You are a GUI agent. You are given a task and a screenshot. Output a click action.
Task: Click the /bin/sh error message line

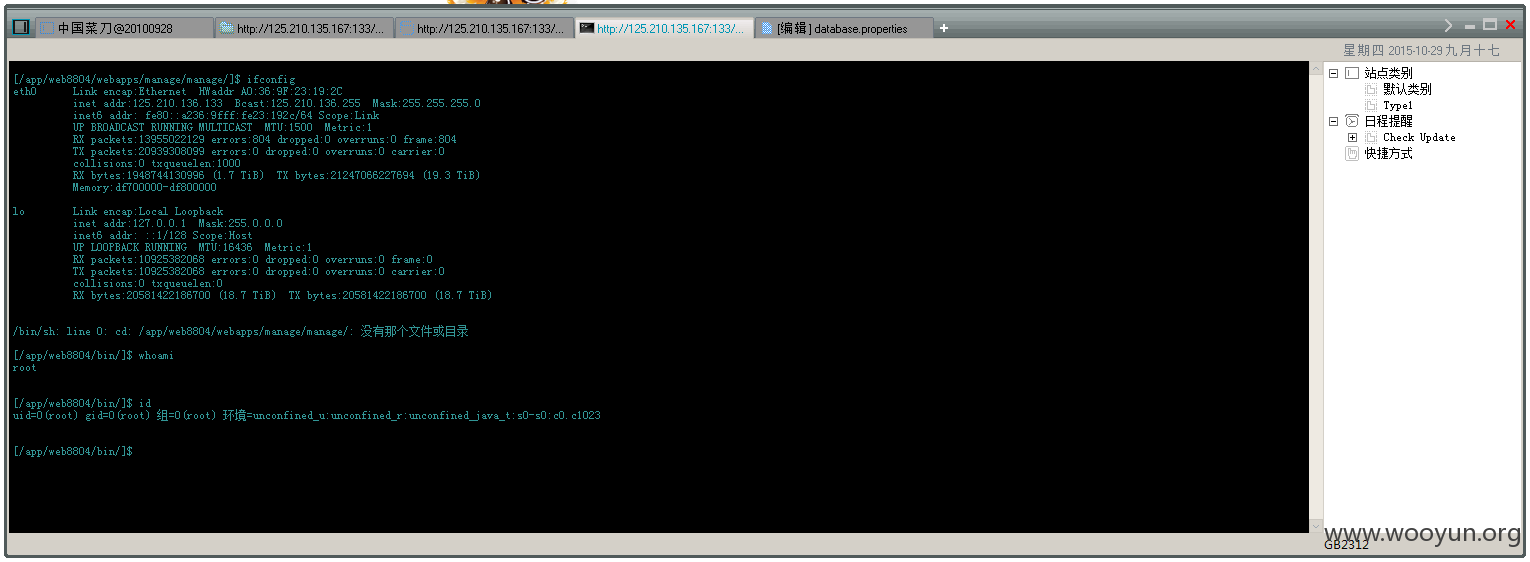click(x=240, y=331)
